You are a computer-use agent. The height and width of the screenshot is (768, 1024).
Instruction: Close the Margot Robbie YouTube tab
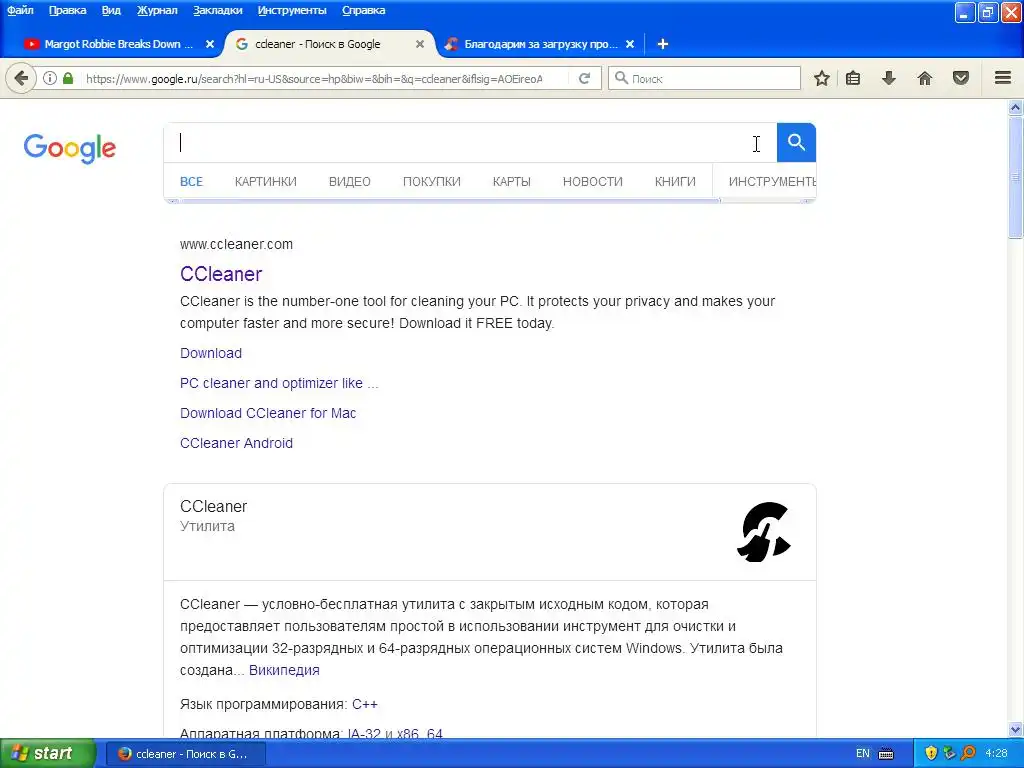pos(210,44)
